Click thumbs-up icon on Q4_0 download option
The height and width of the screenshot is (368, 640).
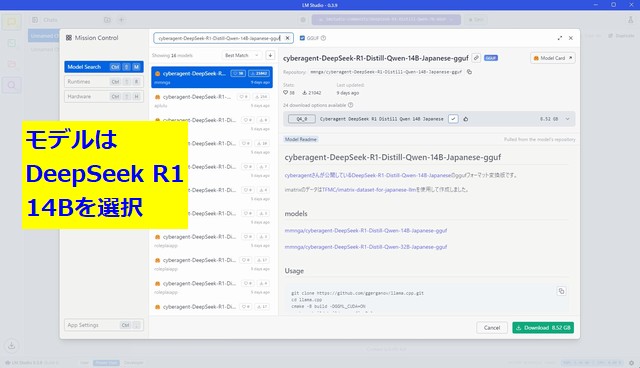466,119
